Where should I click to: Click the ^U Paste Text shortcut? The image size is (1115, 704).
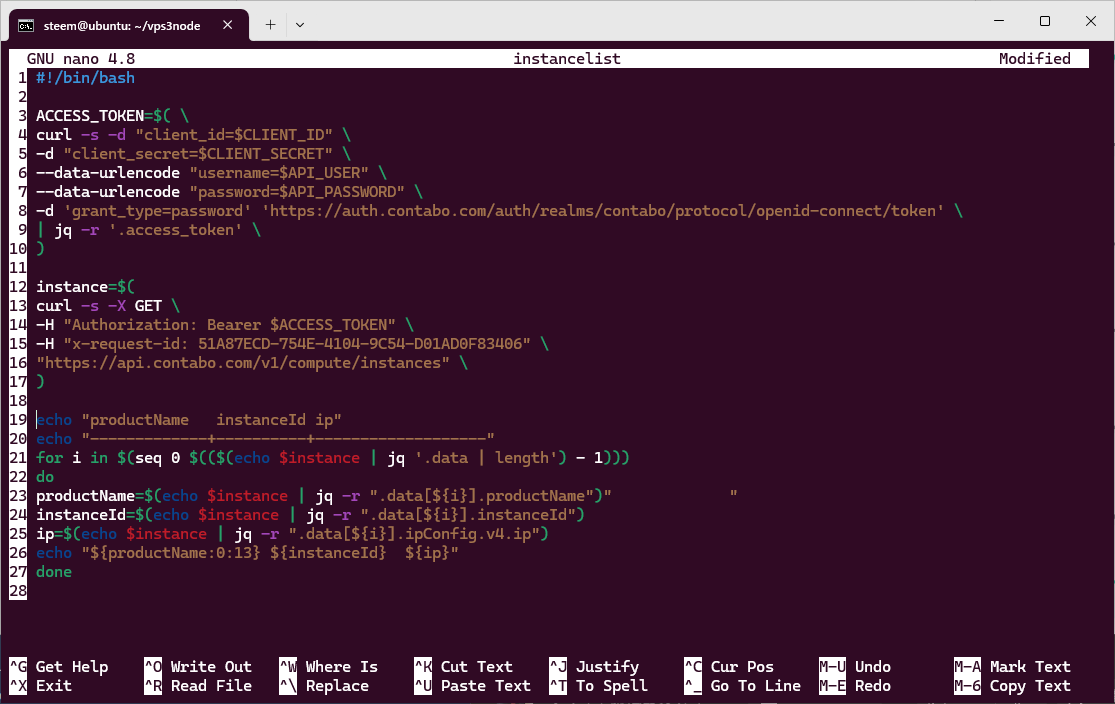pos(472,686)
